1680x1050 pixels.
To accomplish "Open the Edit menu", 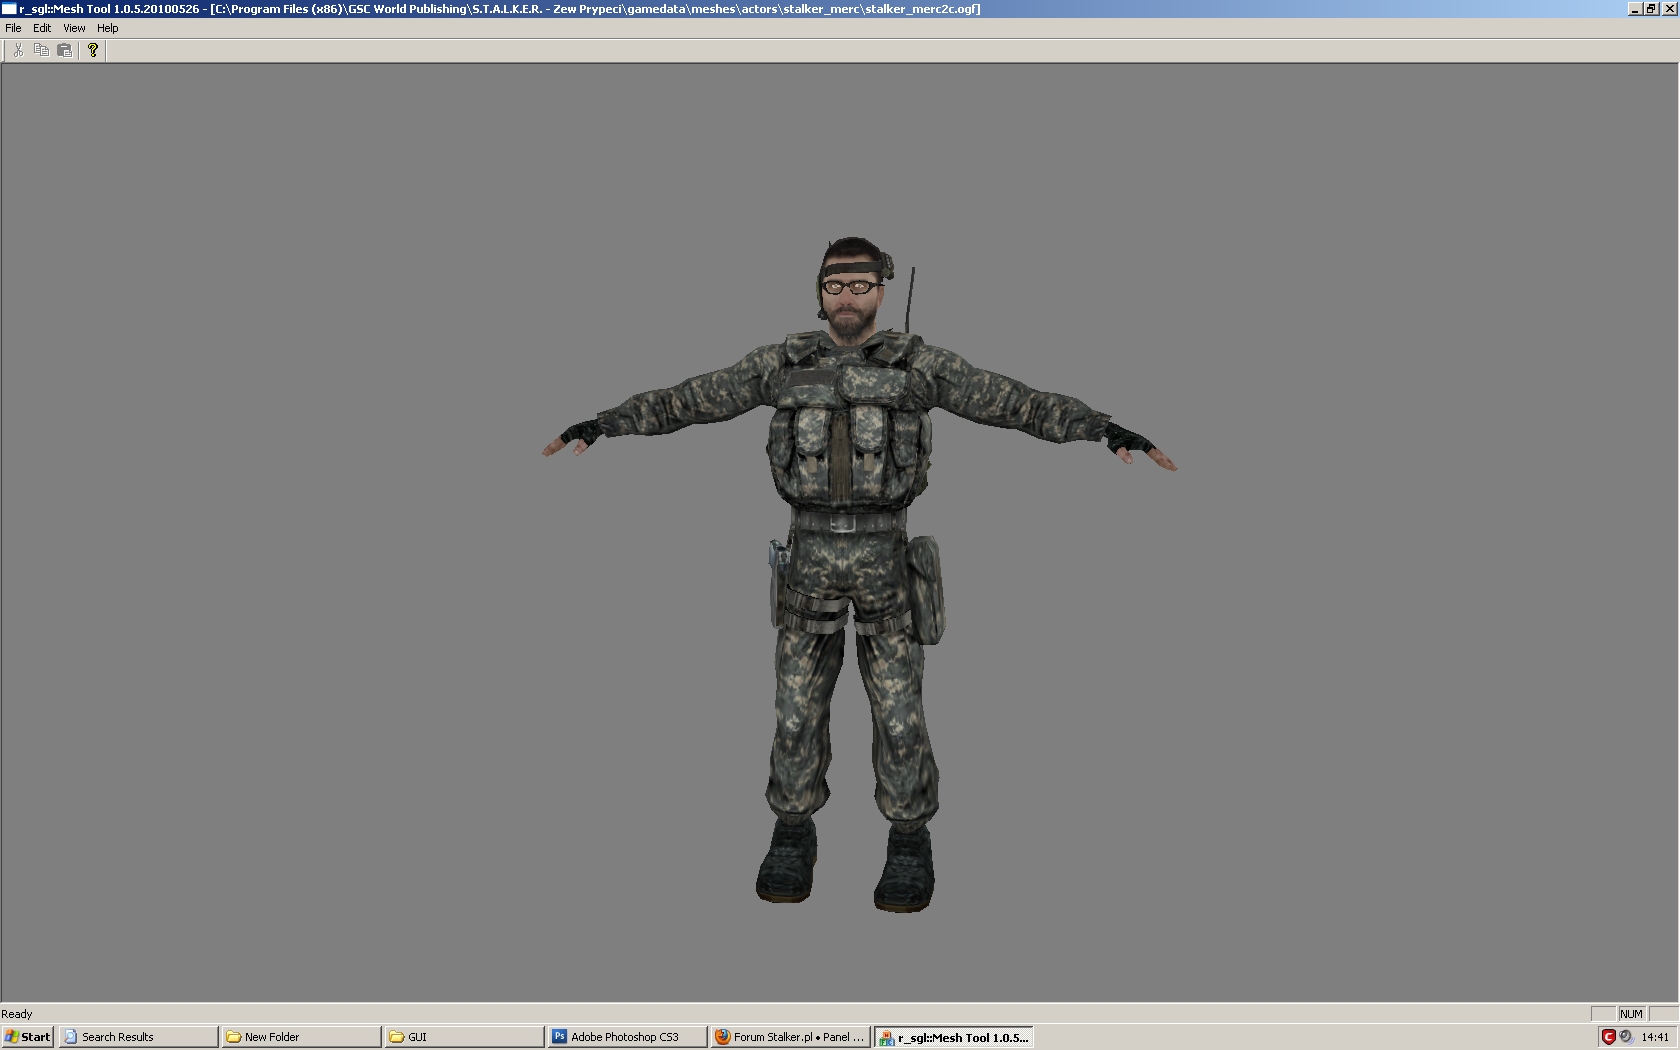I will point(42,28).
